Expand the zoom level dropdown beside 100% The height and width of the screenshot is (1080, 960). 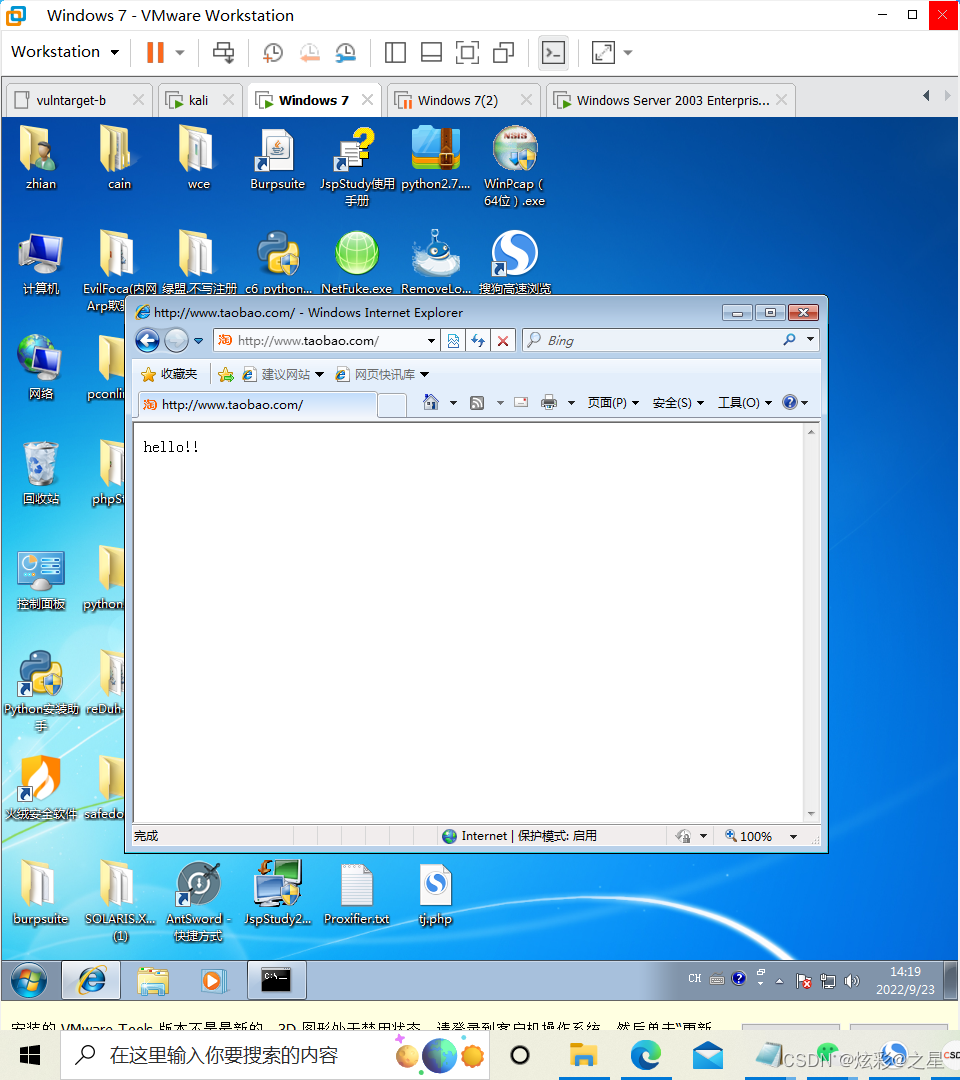793,836
